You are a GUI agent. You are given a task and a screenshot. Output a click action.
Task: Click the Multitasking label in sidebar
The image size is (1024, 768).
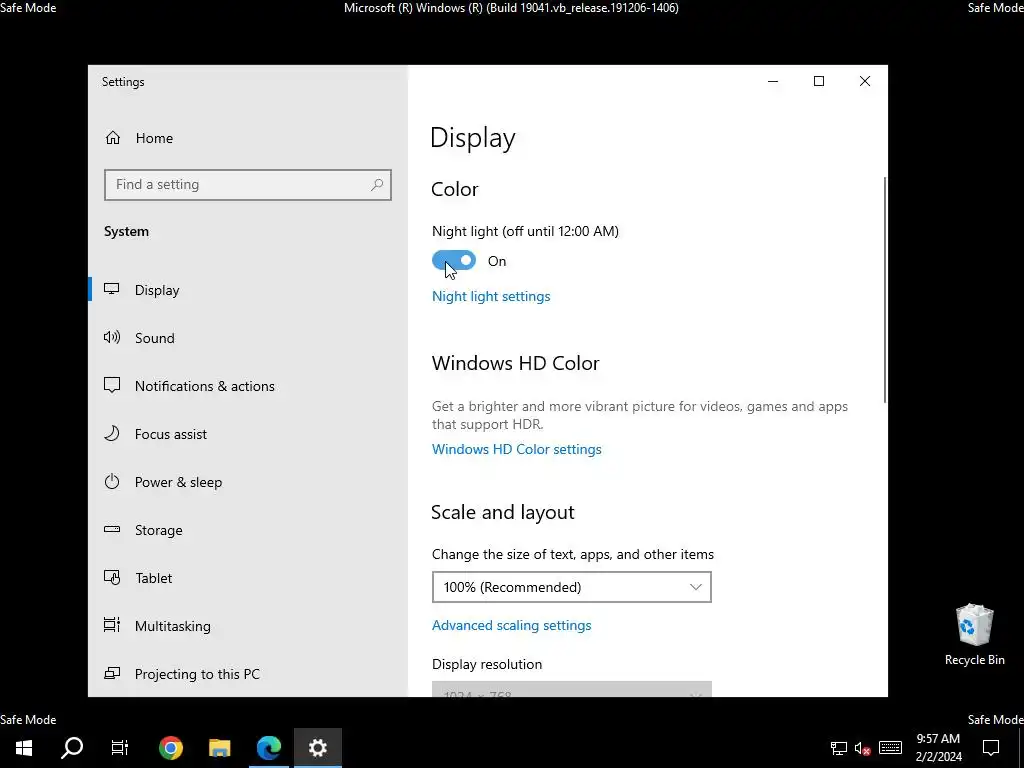coord(172,626)
